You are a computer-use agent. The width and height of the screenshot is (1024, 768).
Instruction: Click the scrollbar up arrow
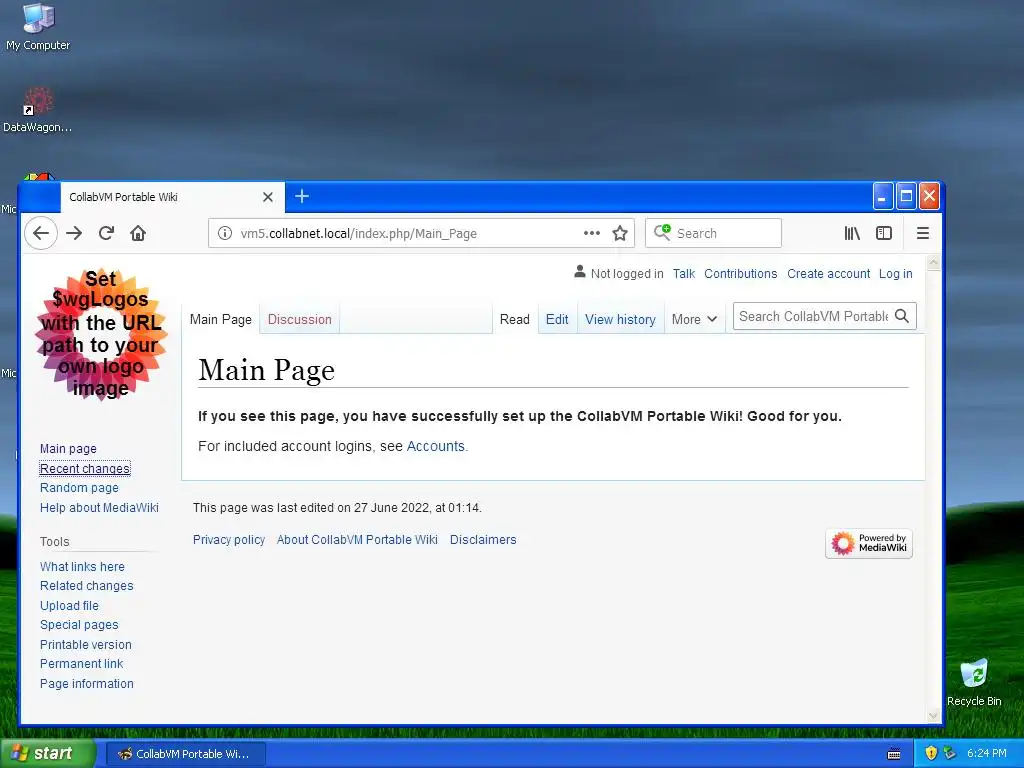point(933,263)
